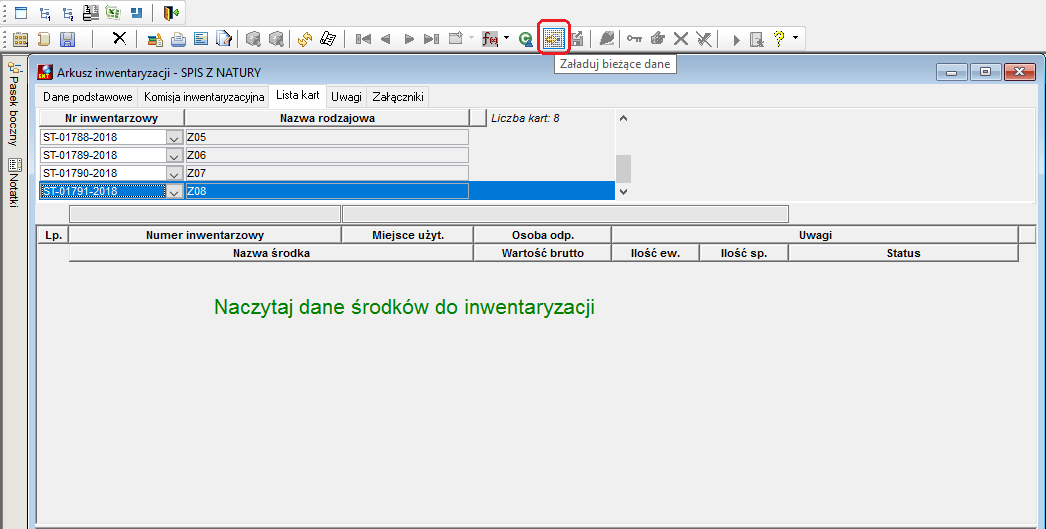This screenshot has height=529, width=1046.
Task: Click 'Ilość ew.' column header
Action: point(655,253)
